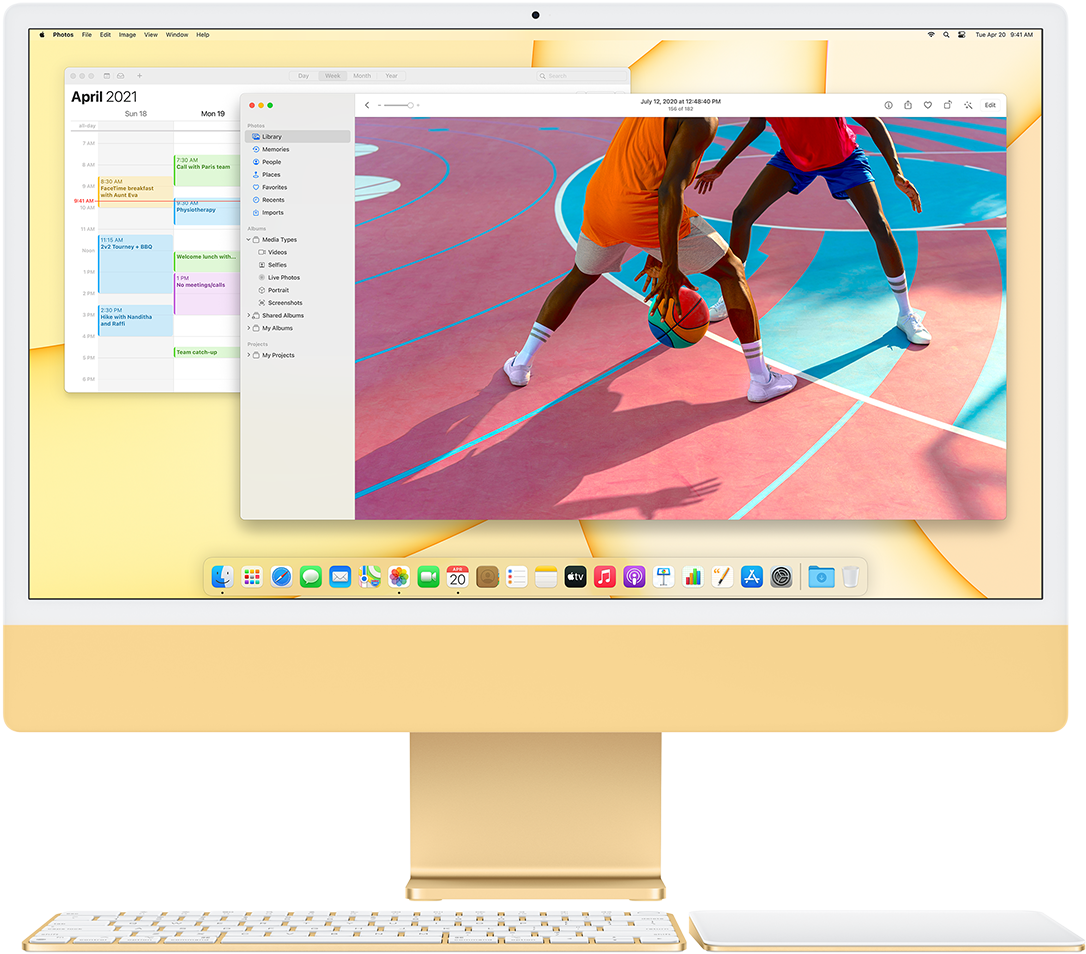Apply Auto Enhance with the magic wand

point(968,105)
